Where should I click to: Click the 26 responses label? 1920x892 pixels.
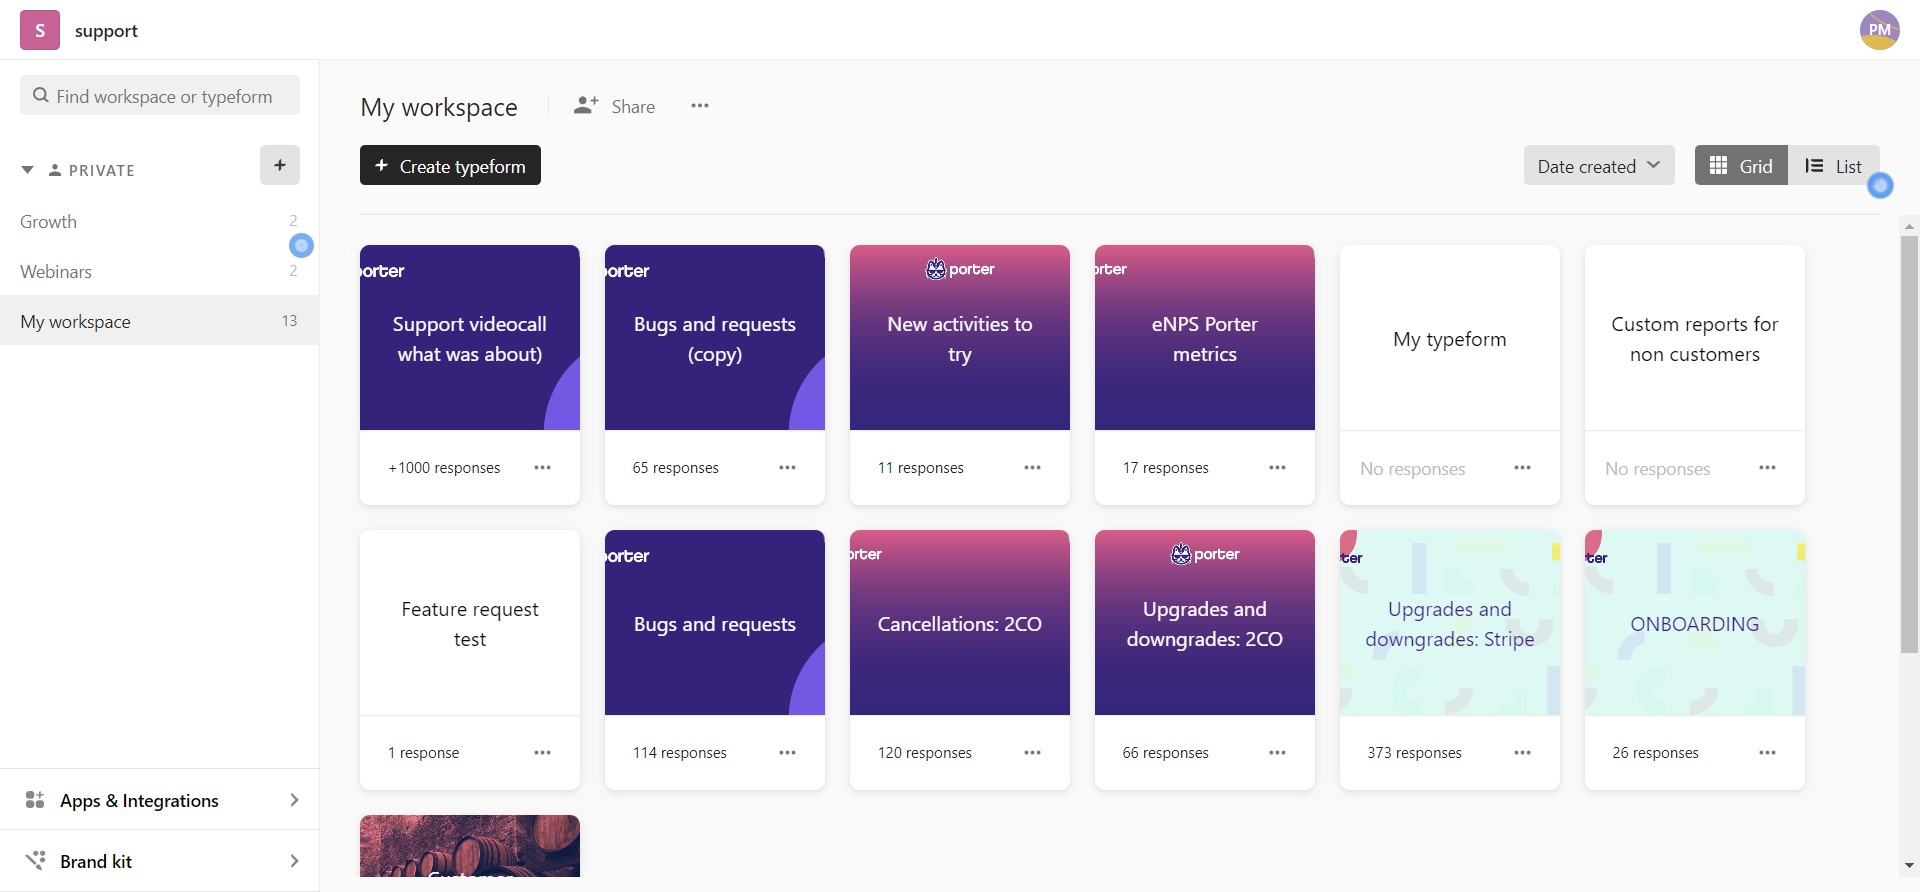[x=1655, y=753]
